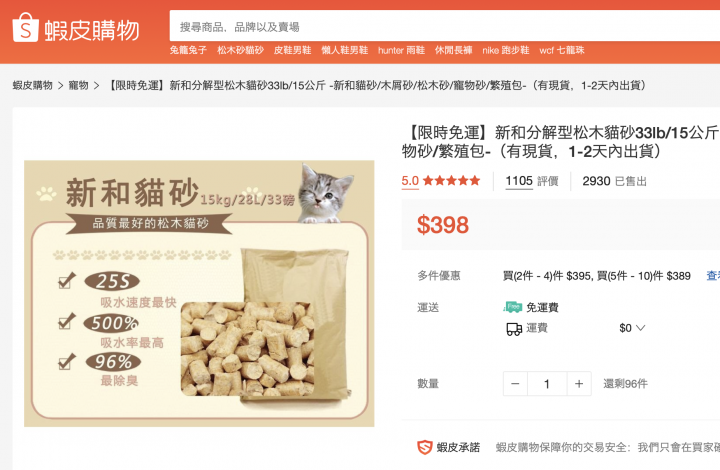720x470 pixels.
Task: Increase quantity with the plus button
Action: pyautogui.click(x=579, y=384)
